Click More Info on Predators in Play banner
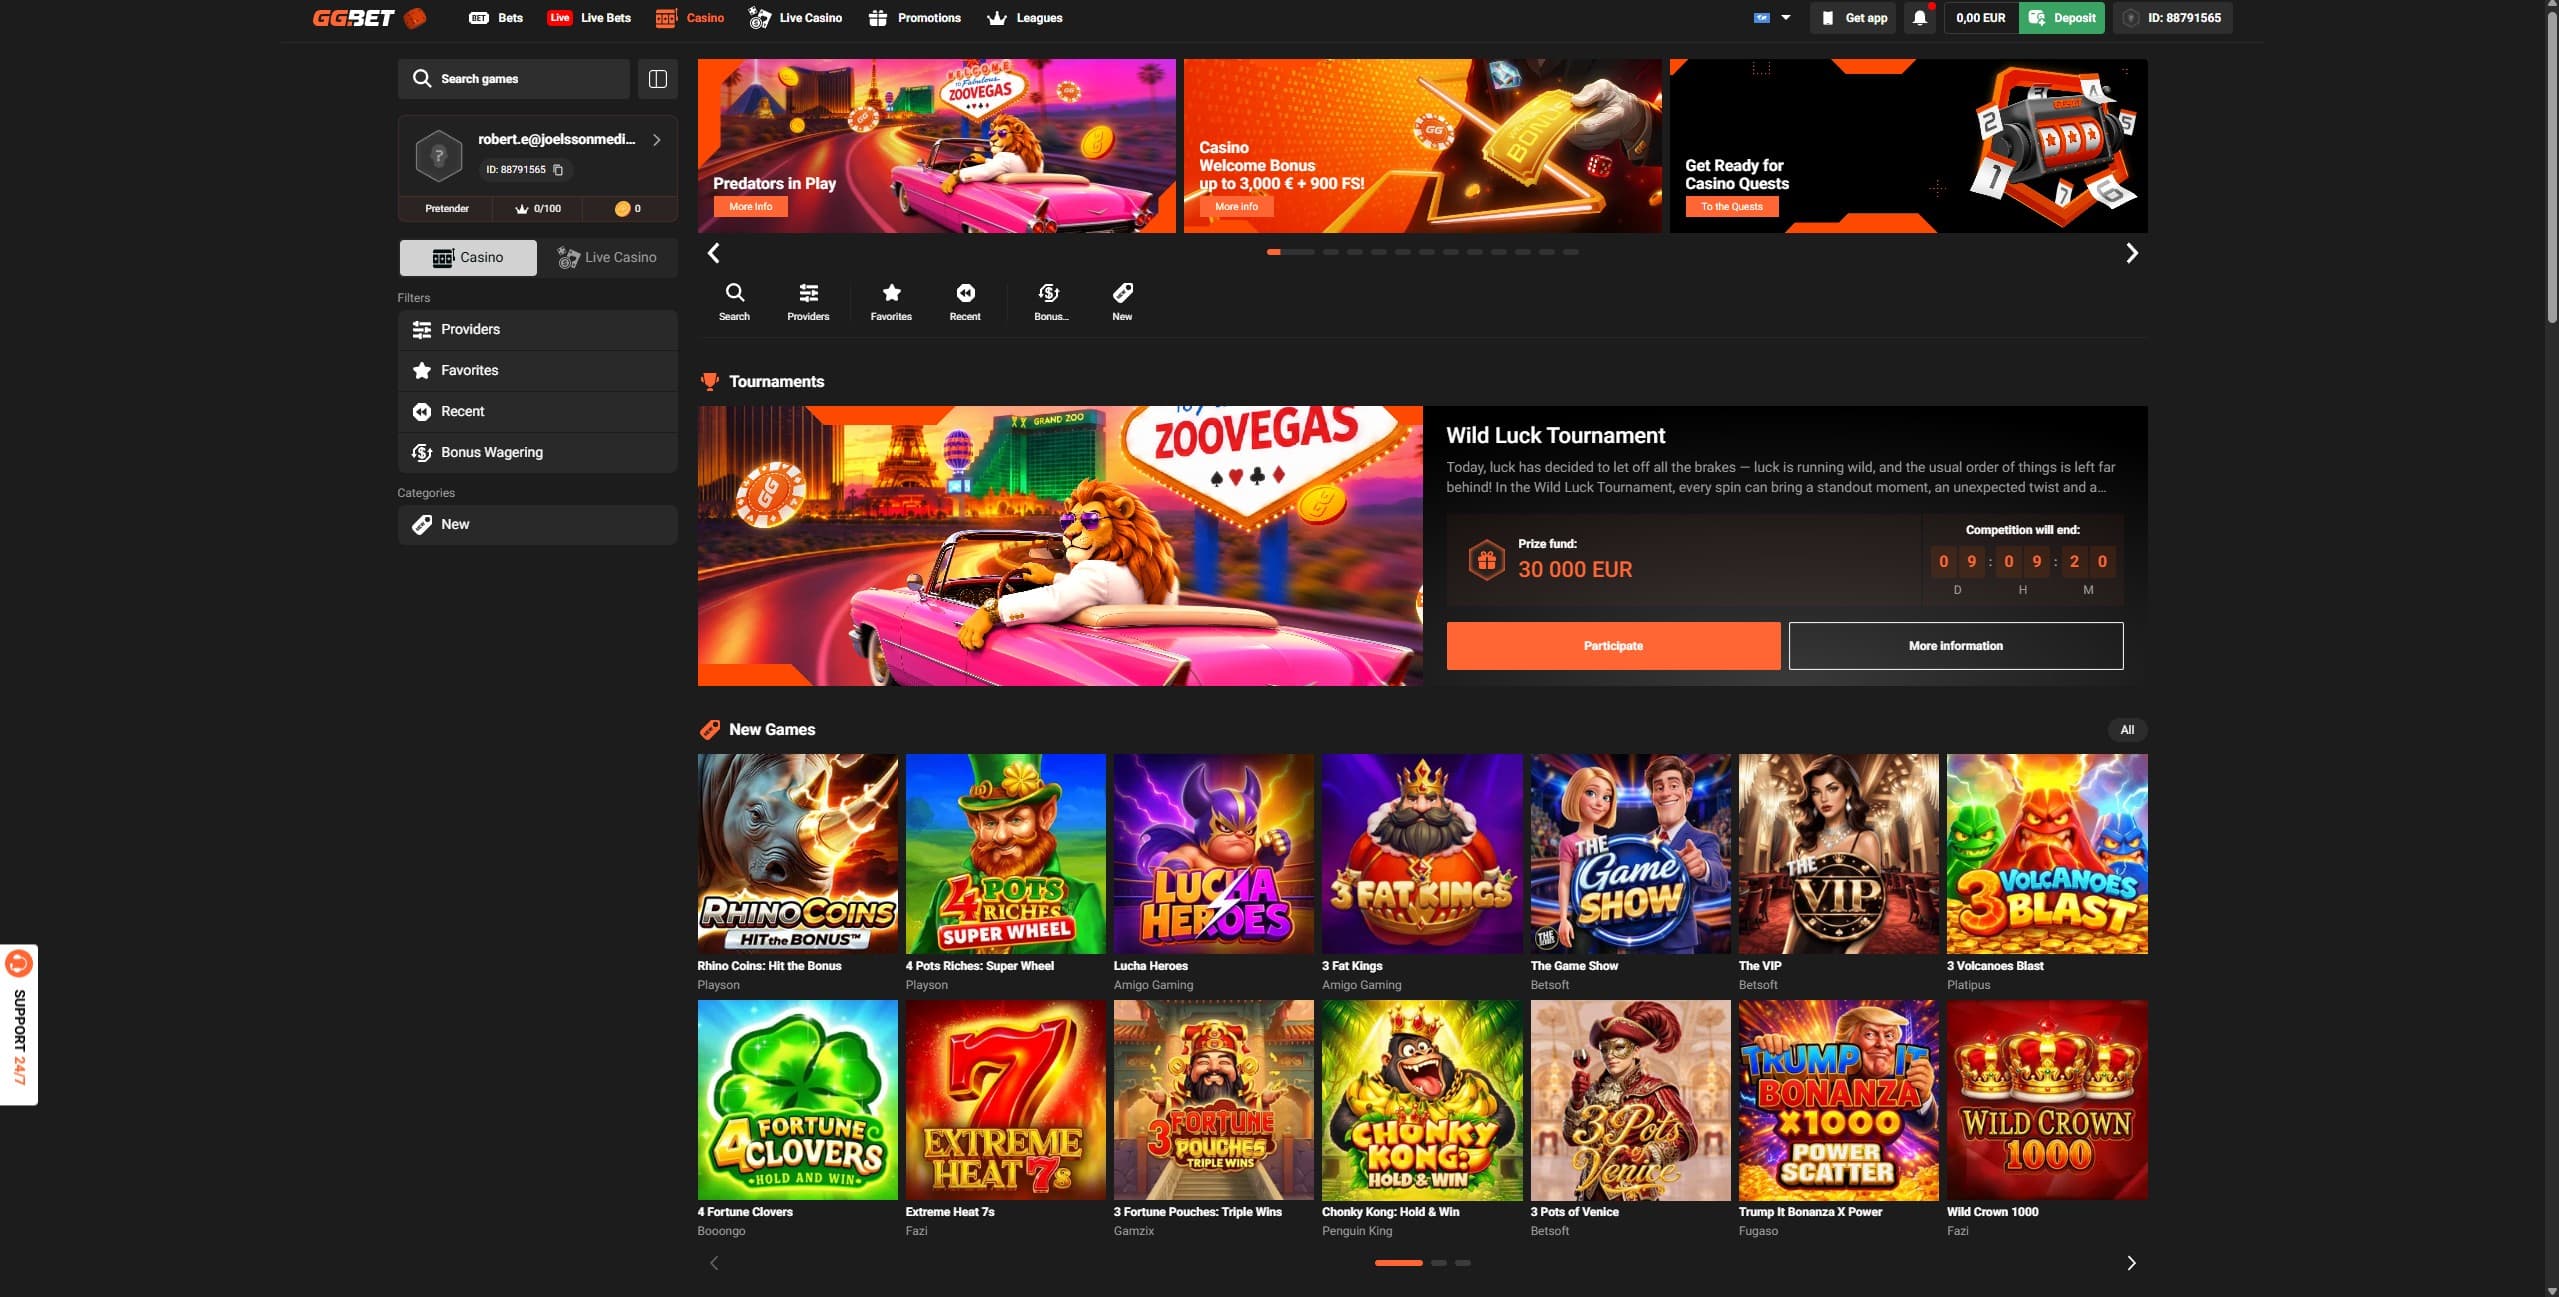 pyautogui.click(x=750, y=207)
